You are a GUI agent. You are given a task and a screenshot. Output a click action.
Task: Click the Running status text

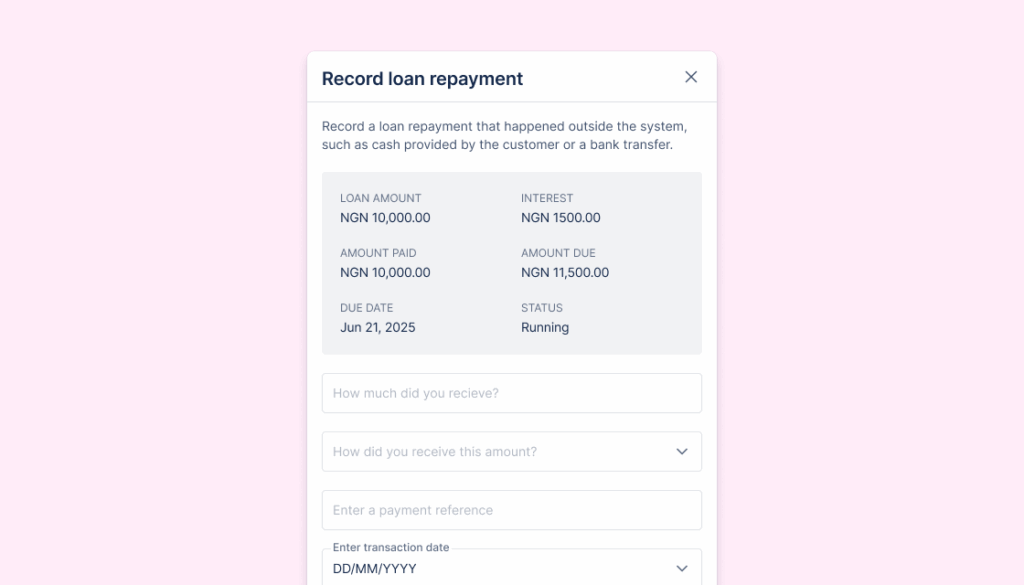click(545, 328)
